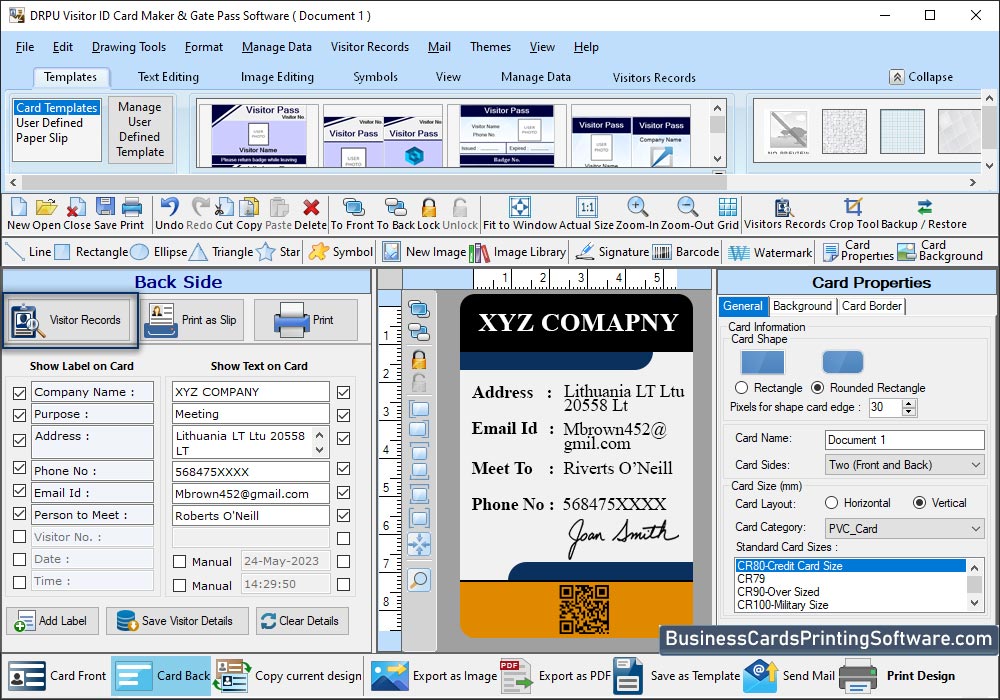Select the Star shape tool
Screen dimensions: 1000x700
tap(279, 252)
